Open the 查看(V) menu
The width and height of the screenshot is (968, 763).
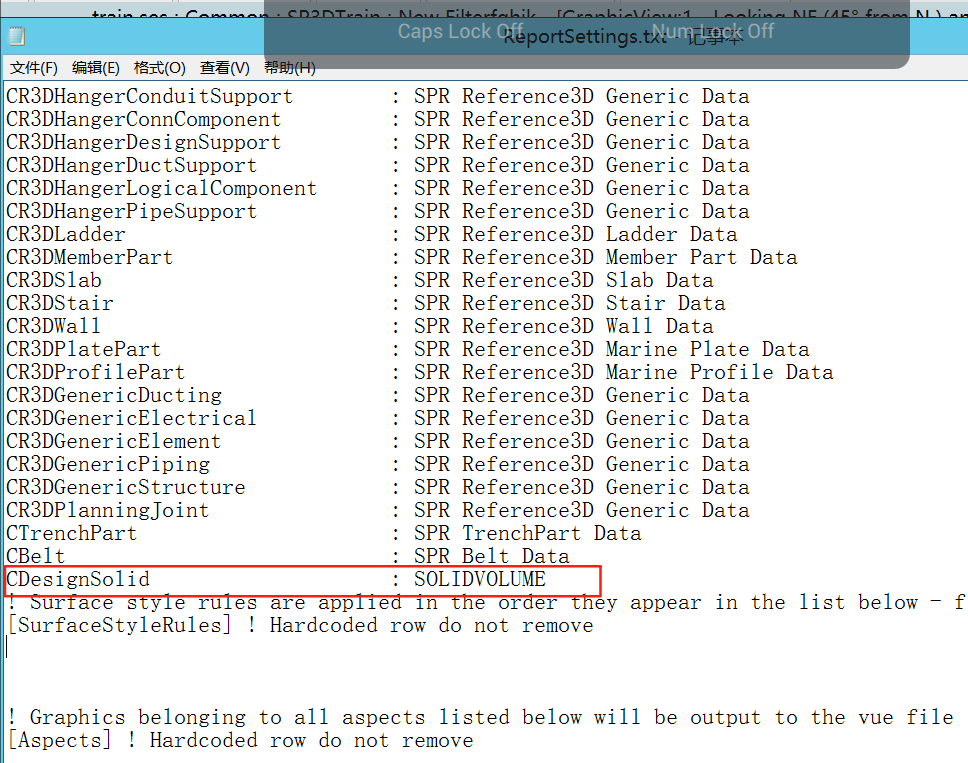click(x=225, y=68)
